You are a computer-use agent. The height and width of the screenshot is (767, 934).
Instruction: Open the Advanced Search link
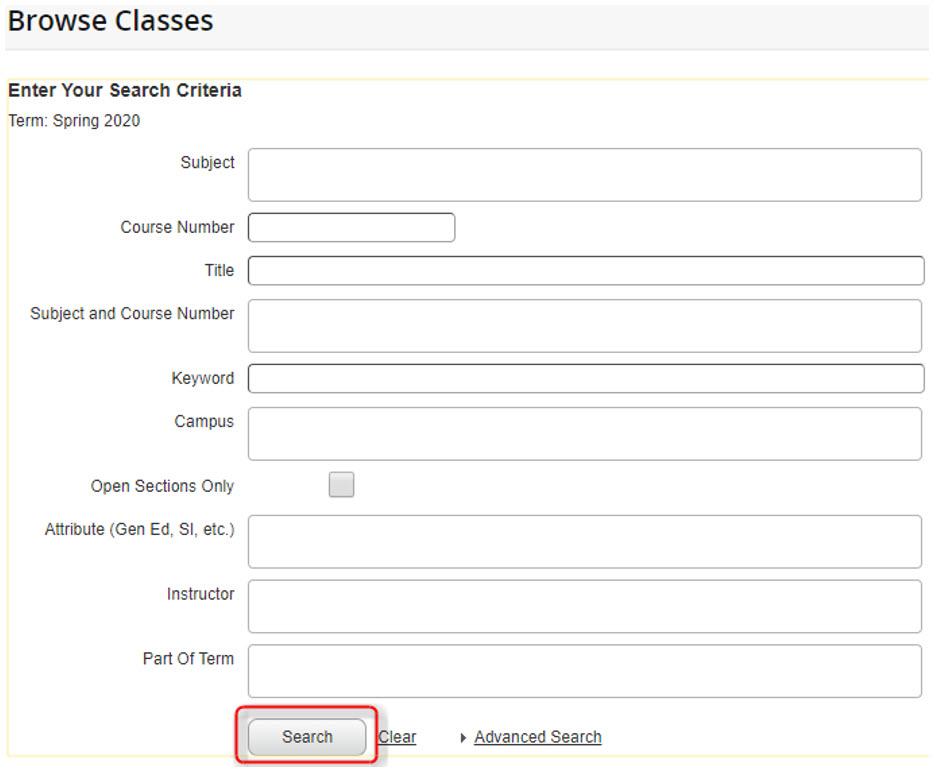(537, 737)
